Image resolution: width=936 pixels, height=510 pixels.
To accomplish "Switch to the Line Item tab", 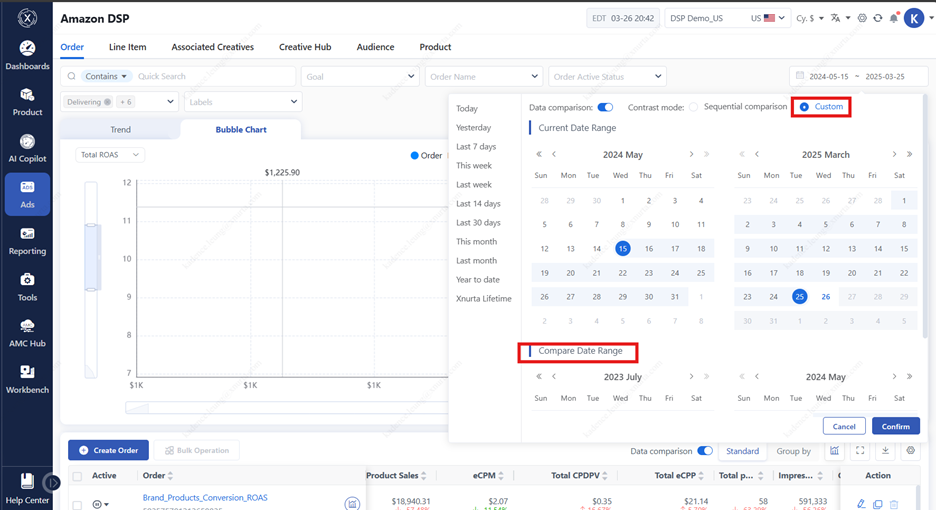I will pyautogui.click(x=127, y=47).
